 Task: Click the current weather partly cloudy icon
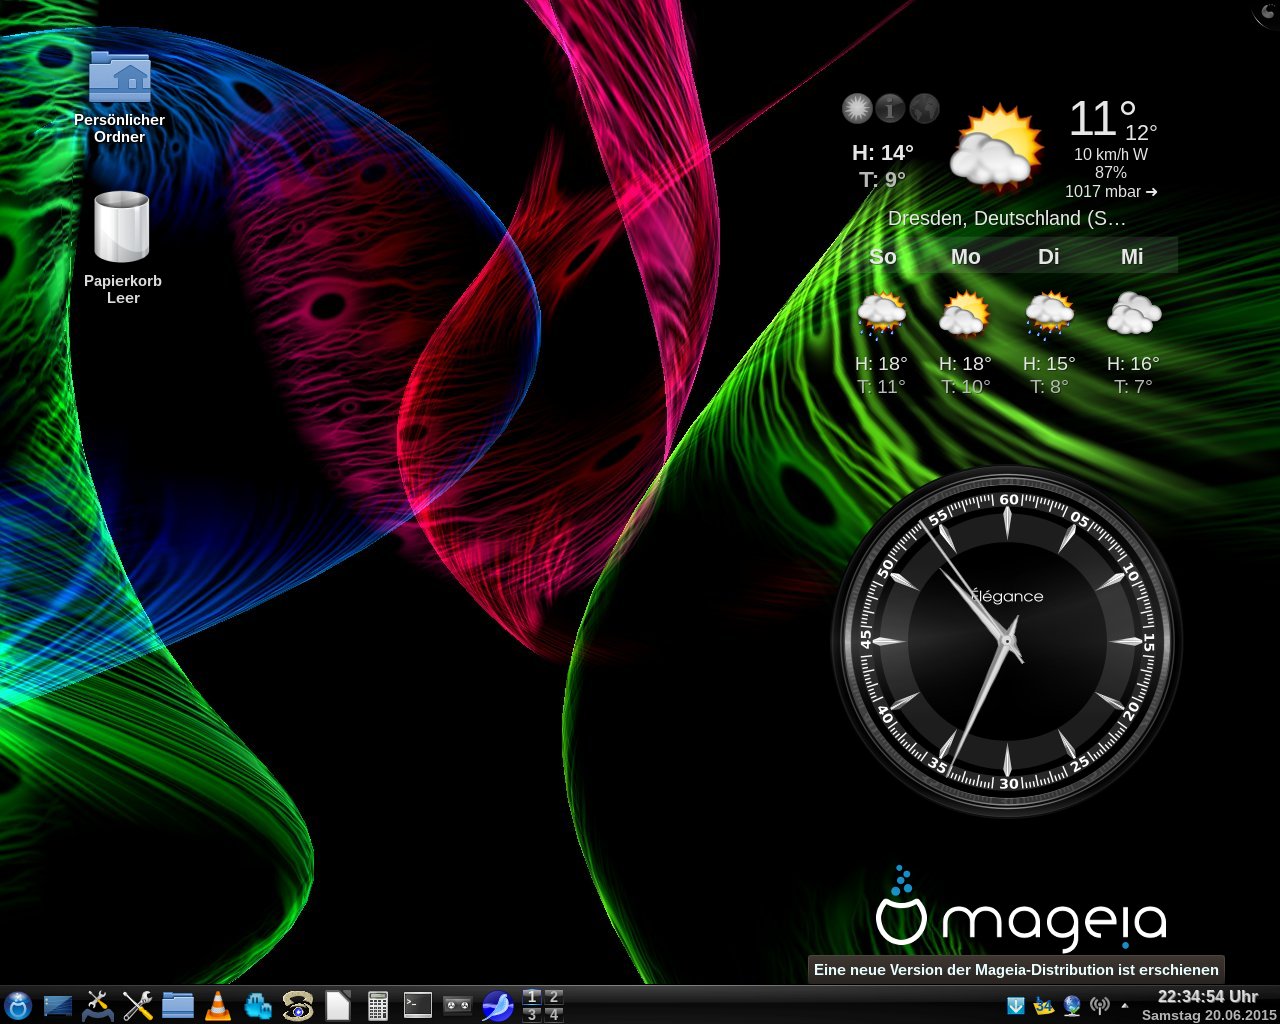996,147
